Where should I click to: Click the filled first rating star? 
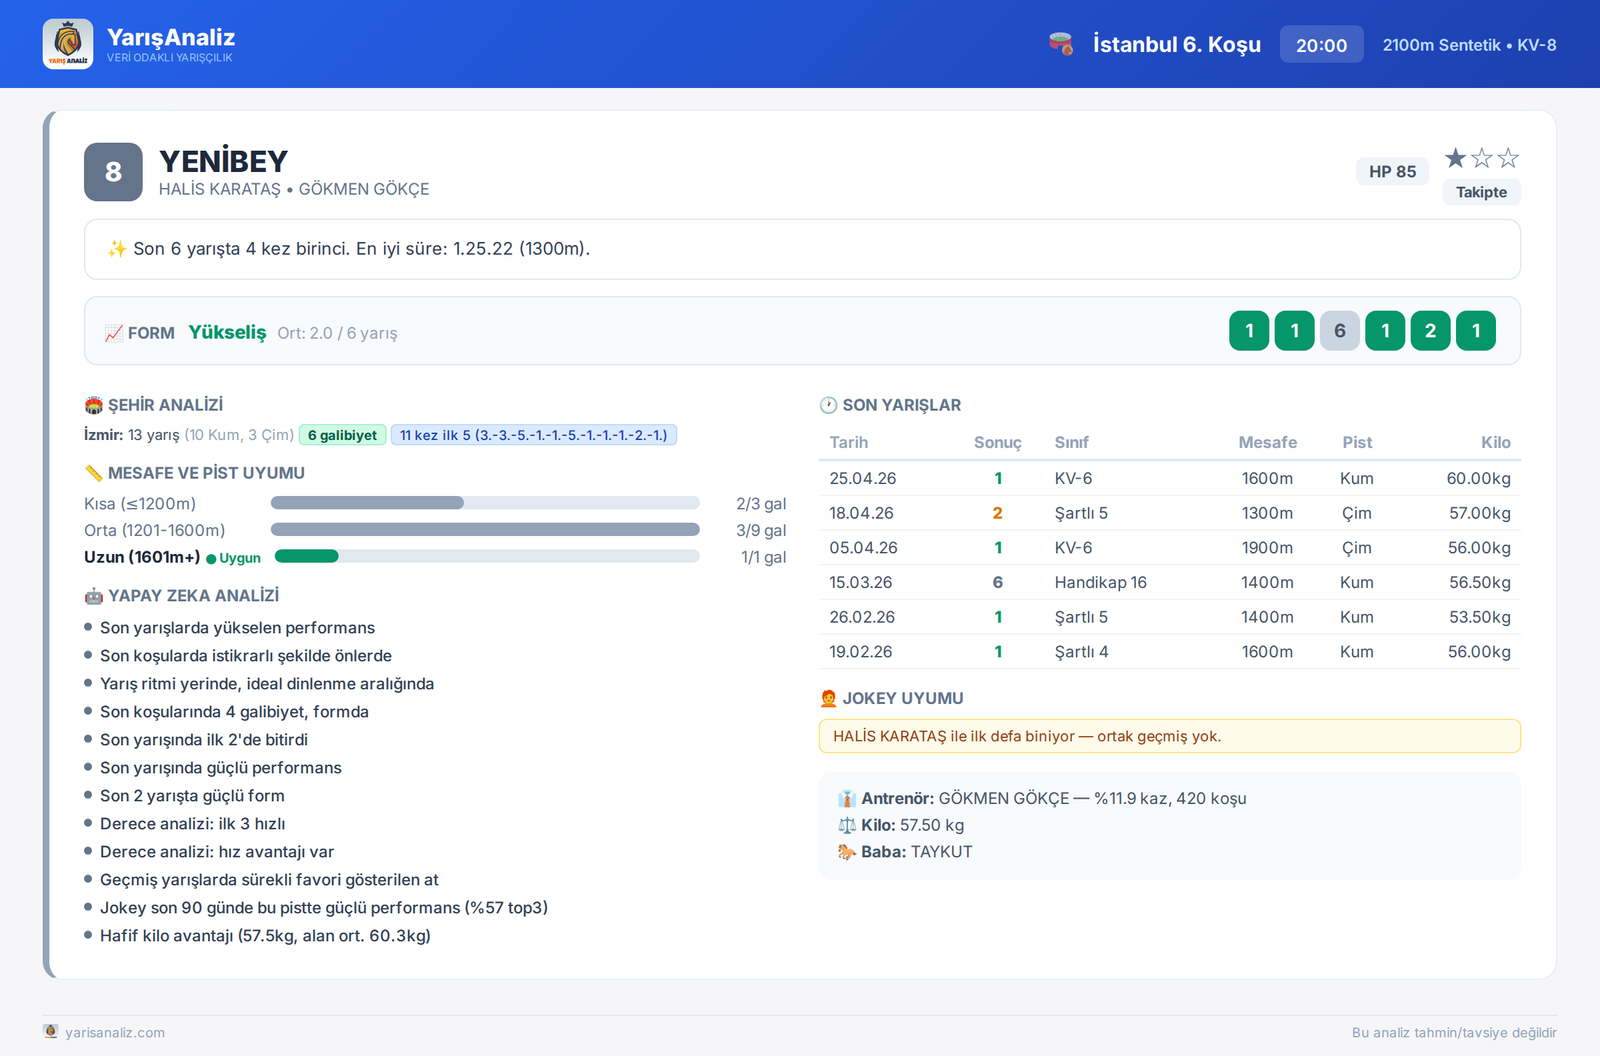1456,158
